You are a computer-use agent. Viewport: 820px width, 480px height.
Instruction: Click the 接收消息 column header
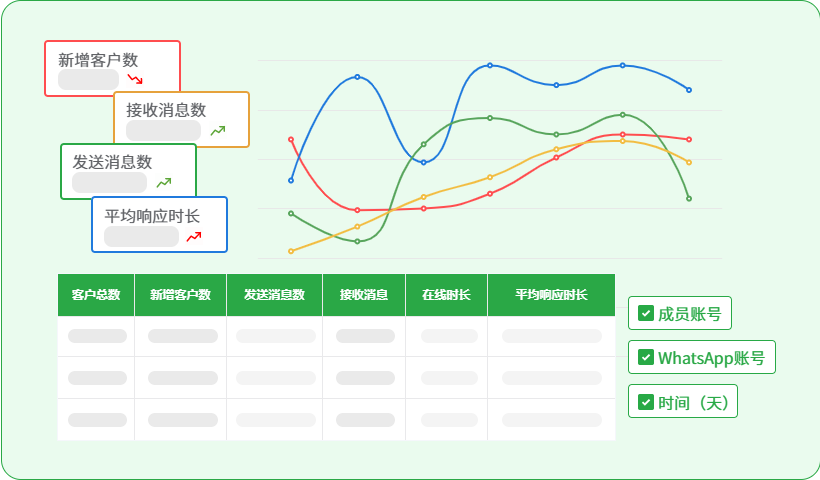point(364,295)
